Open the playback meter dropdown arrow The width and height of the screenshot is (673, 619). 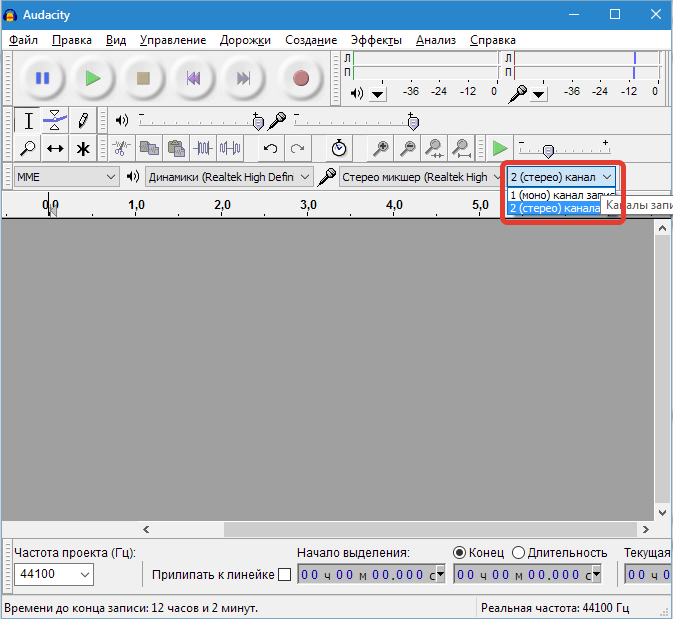(x=378, y=94)
